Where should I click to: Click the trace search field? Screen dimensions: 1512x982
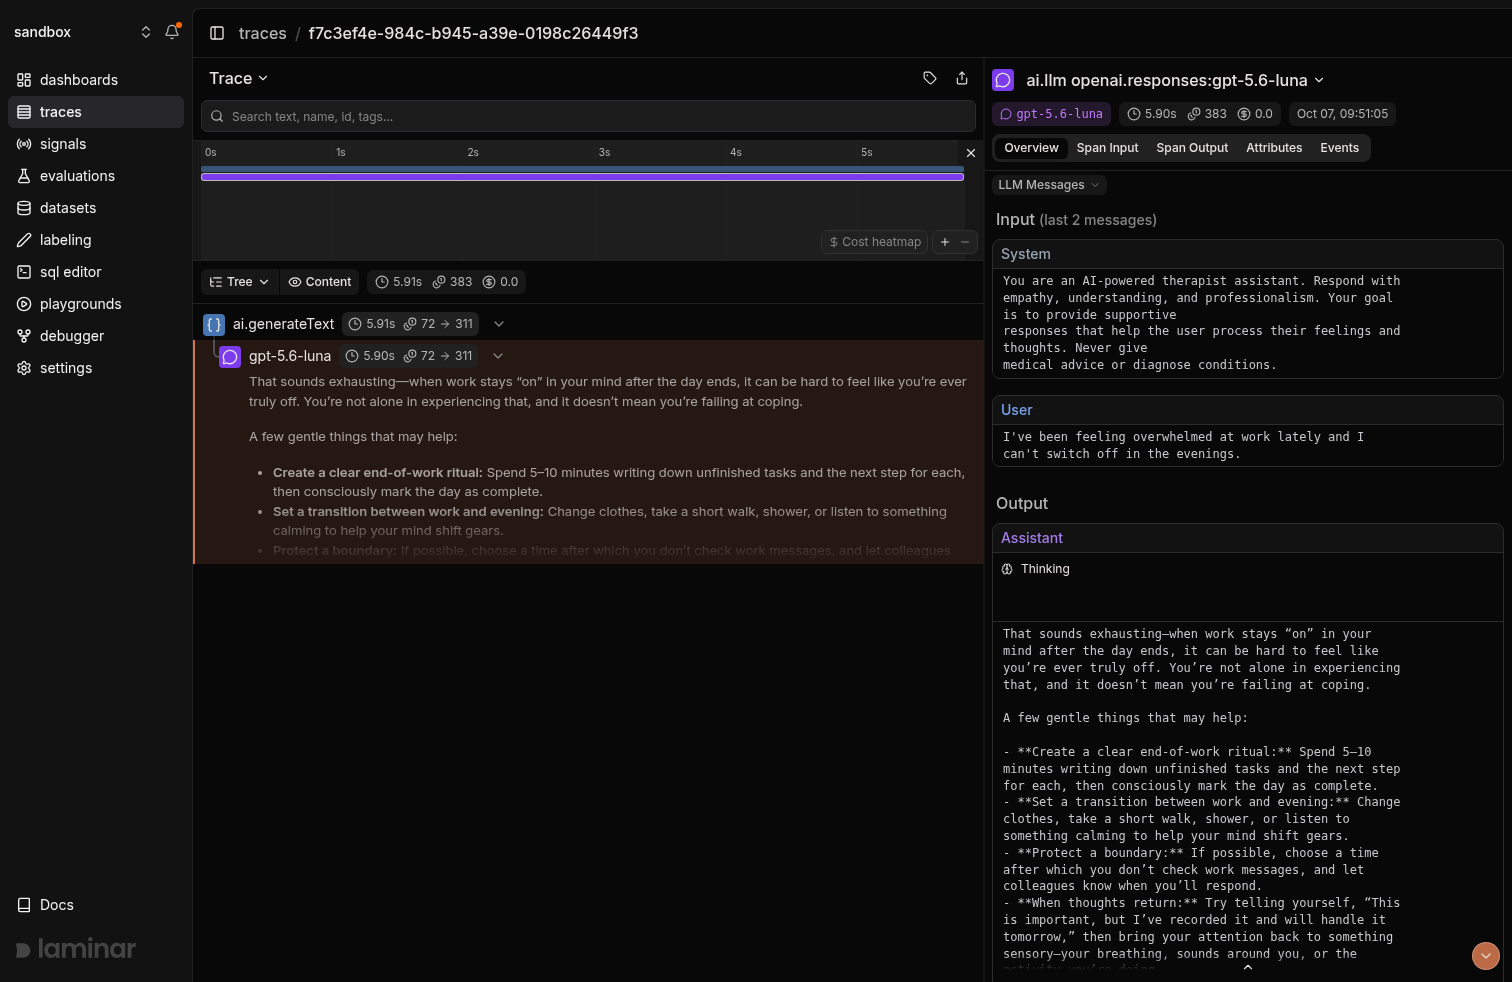[588, 116]
